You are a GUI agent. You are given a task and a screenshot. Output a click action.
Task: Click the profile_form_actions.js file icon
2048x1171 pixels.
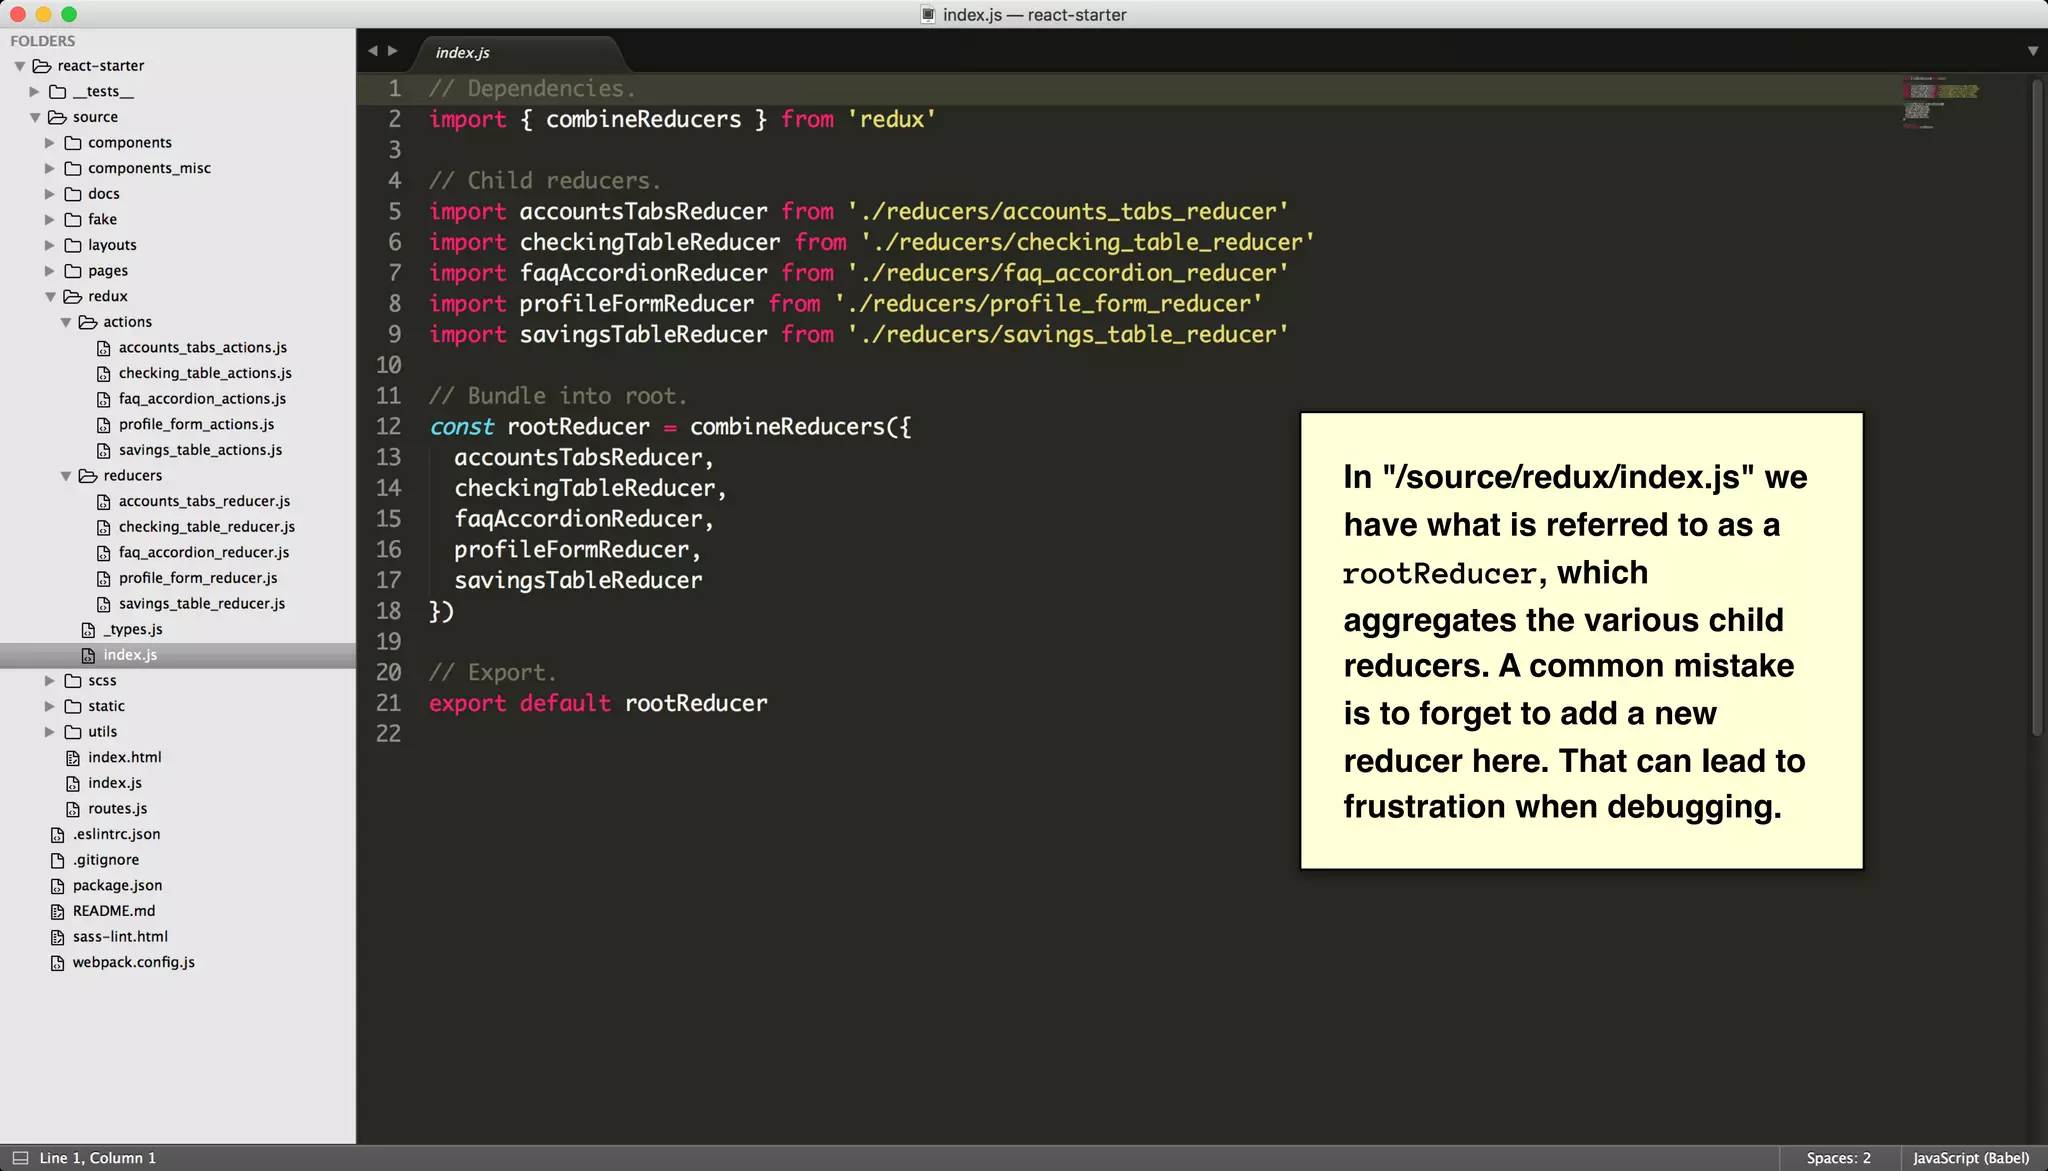coord(104,425)
